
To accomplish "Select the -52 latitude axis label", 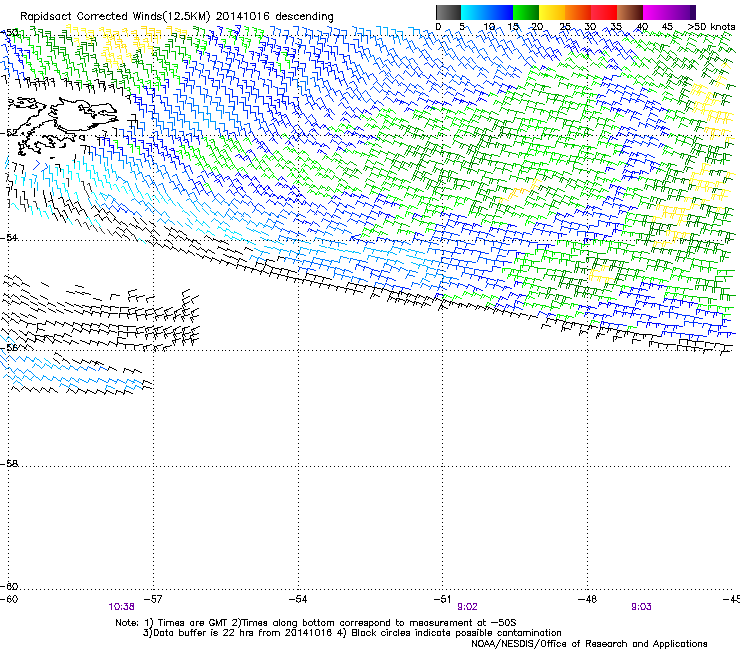I will click(9, 133).
